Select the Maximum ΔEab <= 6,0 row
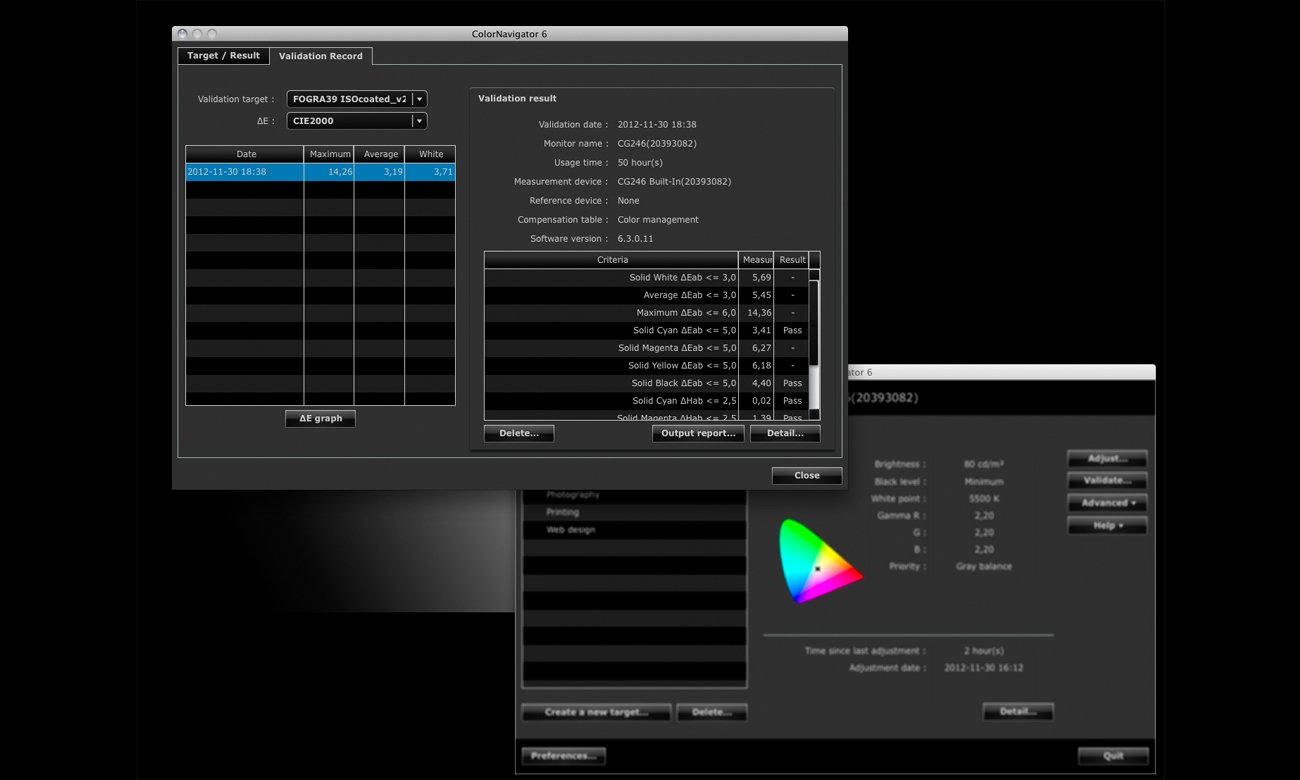Viewport: 1300px width, 780px height. 647,313
